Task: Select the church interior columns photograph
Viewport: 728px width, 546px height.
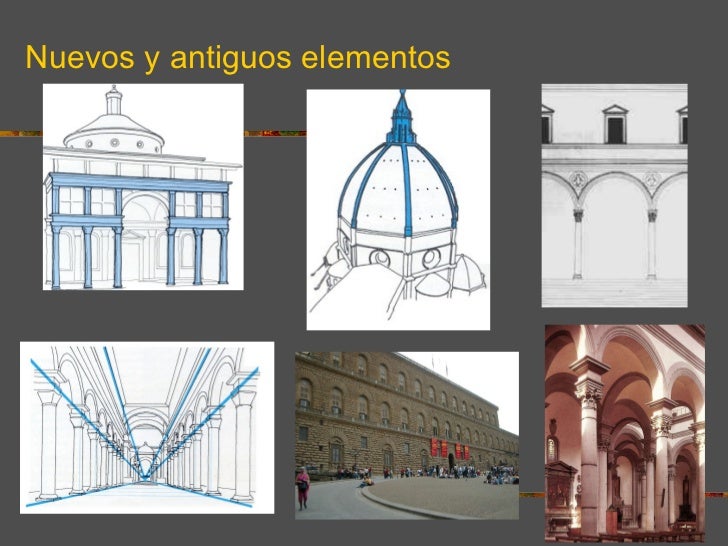Action: 625,434
